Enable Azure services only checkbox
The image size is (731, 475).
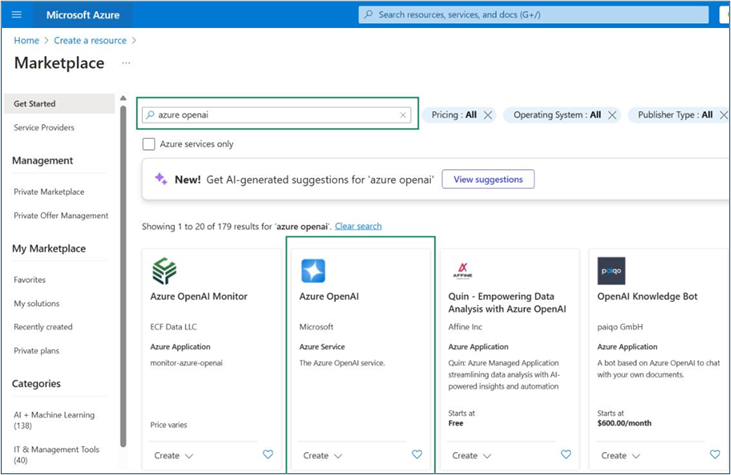(x=149, y=144)
